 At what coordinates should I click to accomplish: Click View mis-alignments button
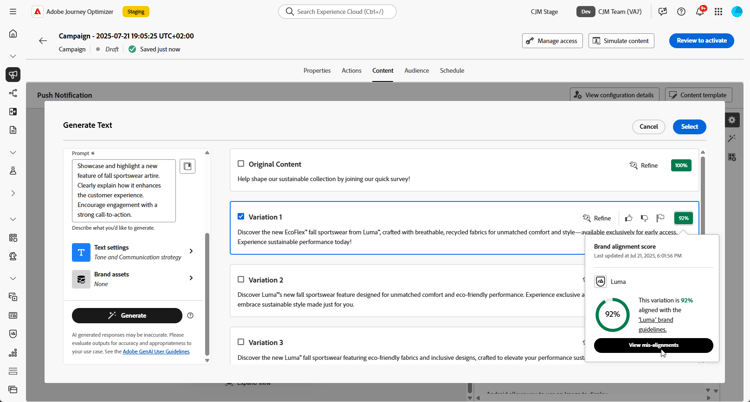pyautogui.click(x=653, y=345)
